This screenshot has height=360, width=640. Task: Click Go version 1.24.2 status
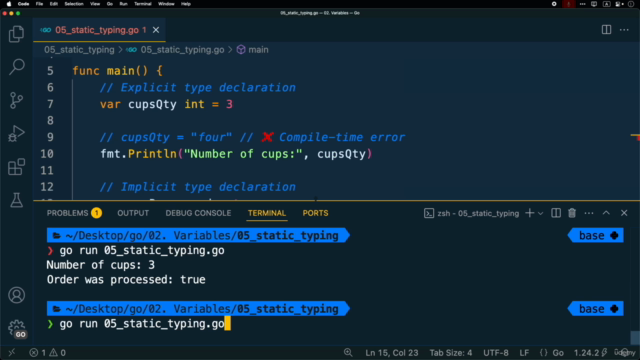590,353
